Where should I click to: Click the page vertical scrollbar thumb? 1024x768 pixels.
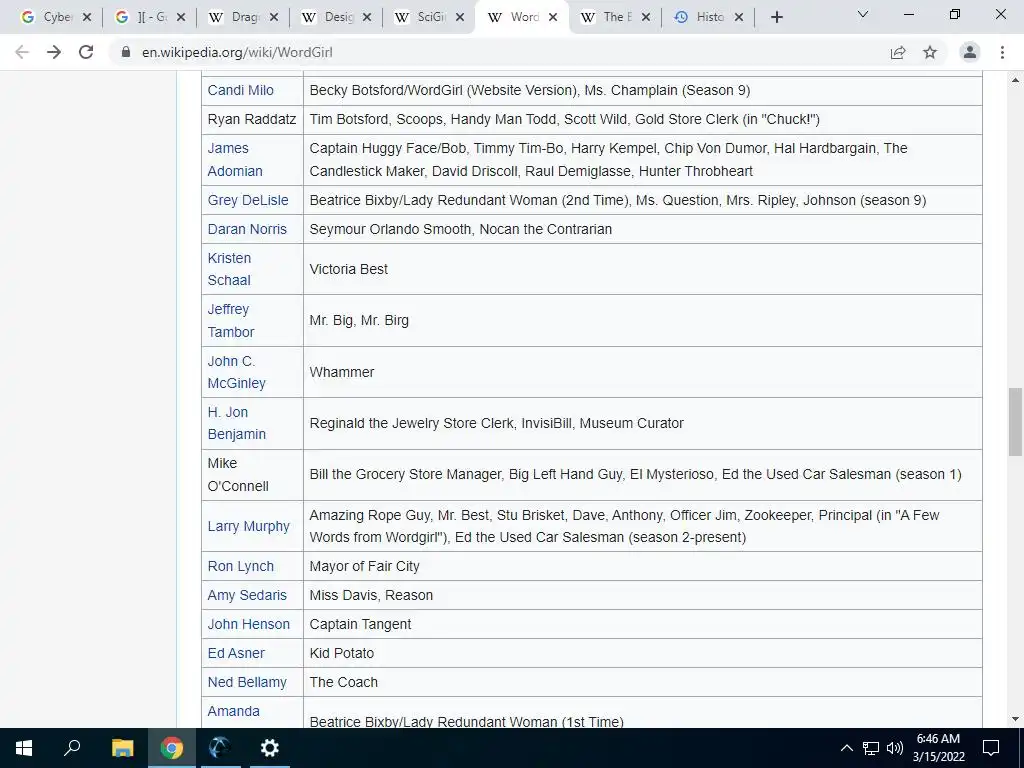[x=1015, y=422]
